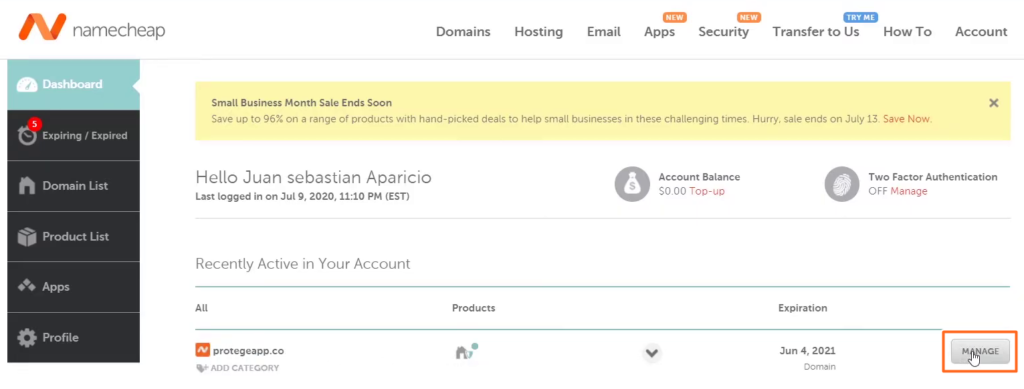Click MANAGE button for protegeapp.co
Viewport: 1024px width, 389px height.
click(x=980, y=351)
